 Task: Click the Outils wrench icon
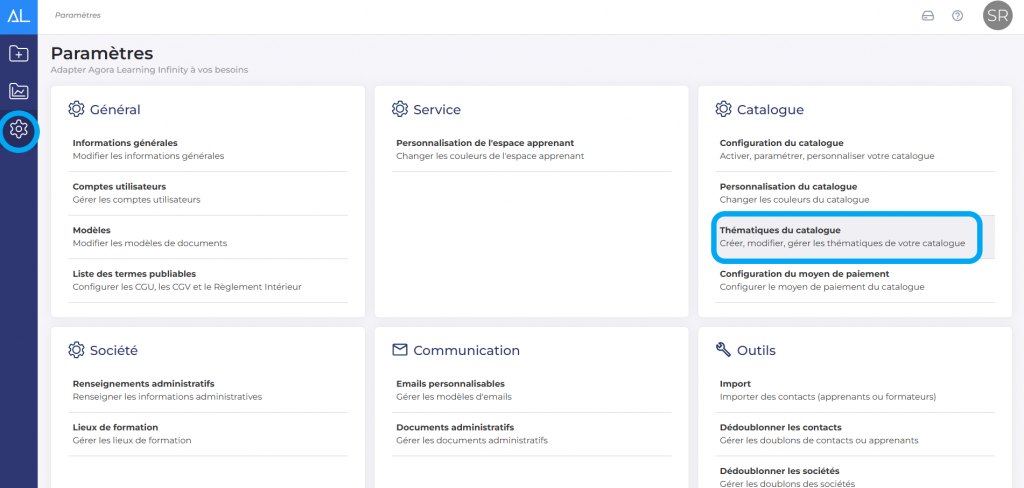click(x=724, y=350)
